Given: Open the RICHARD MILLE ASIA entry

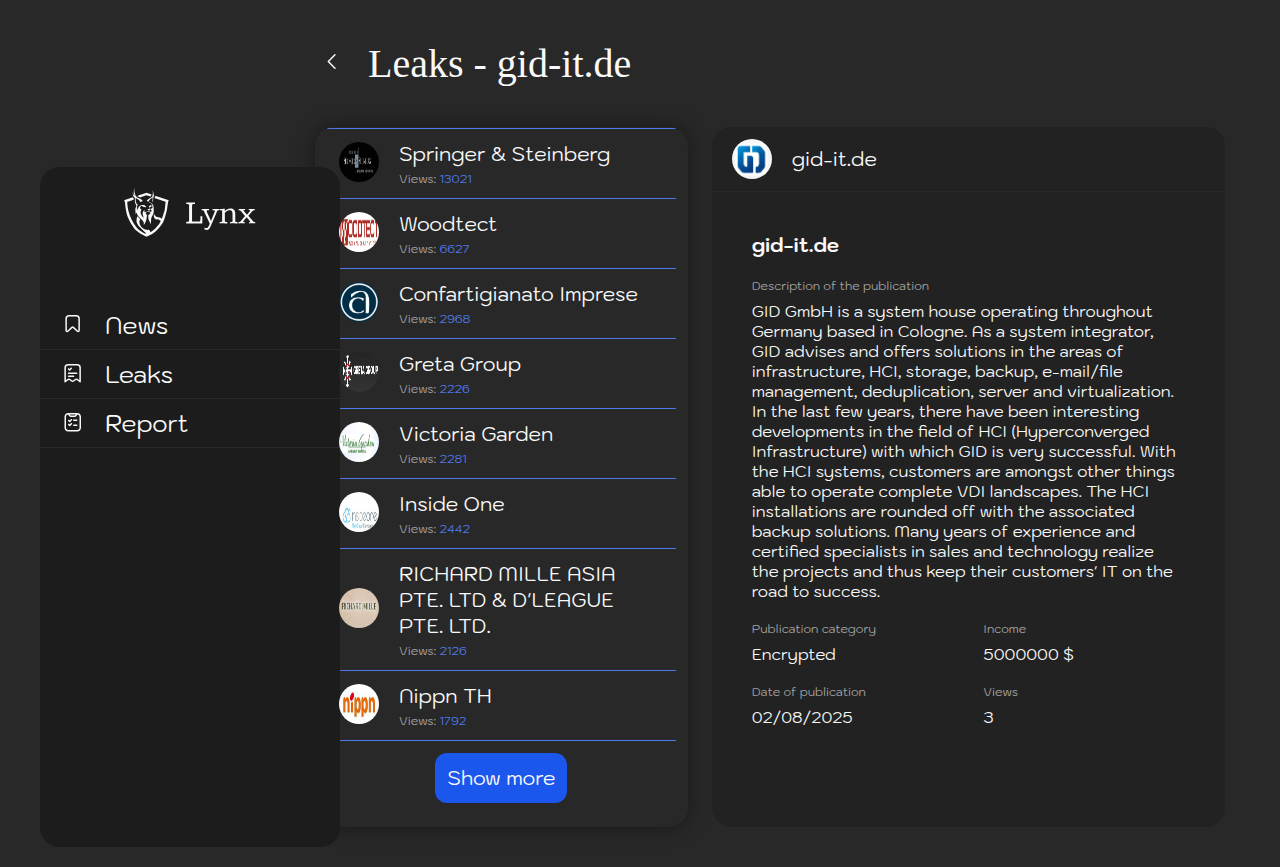Looking at the screenshot, I should pyautogui.click(x=501, y=609).
